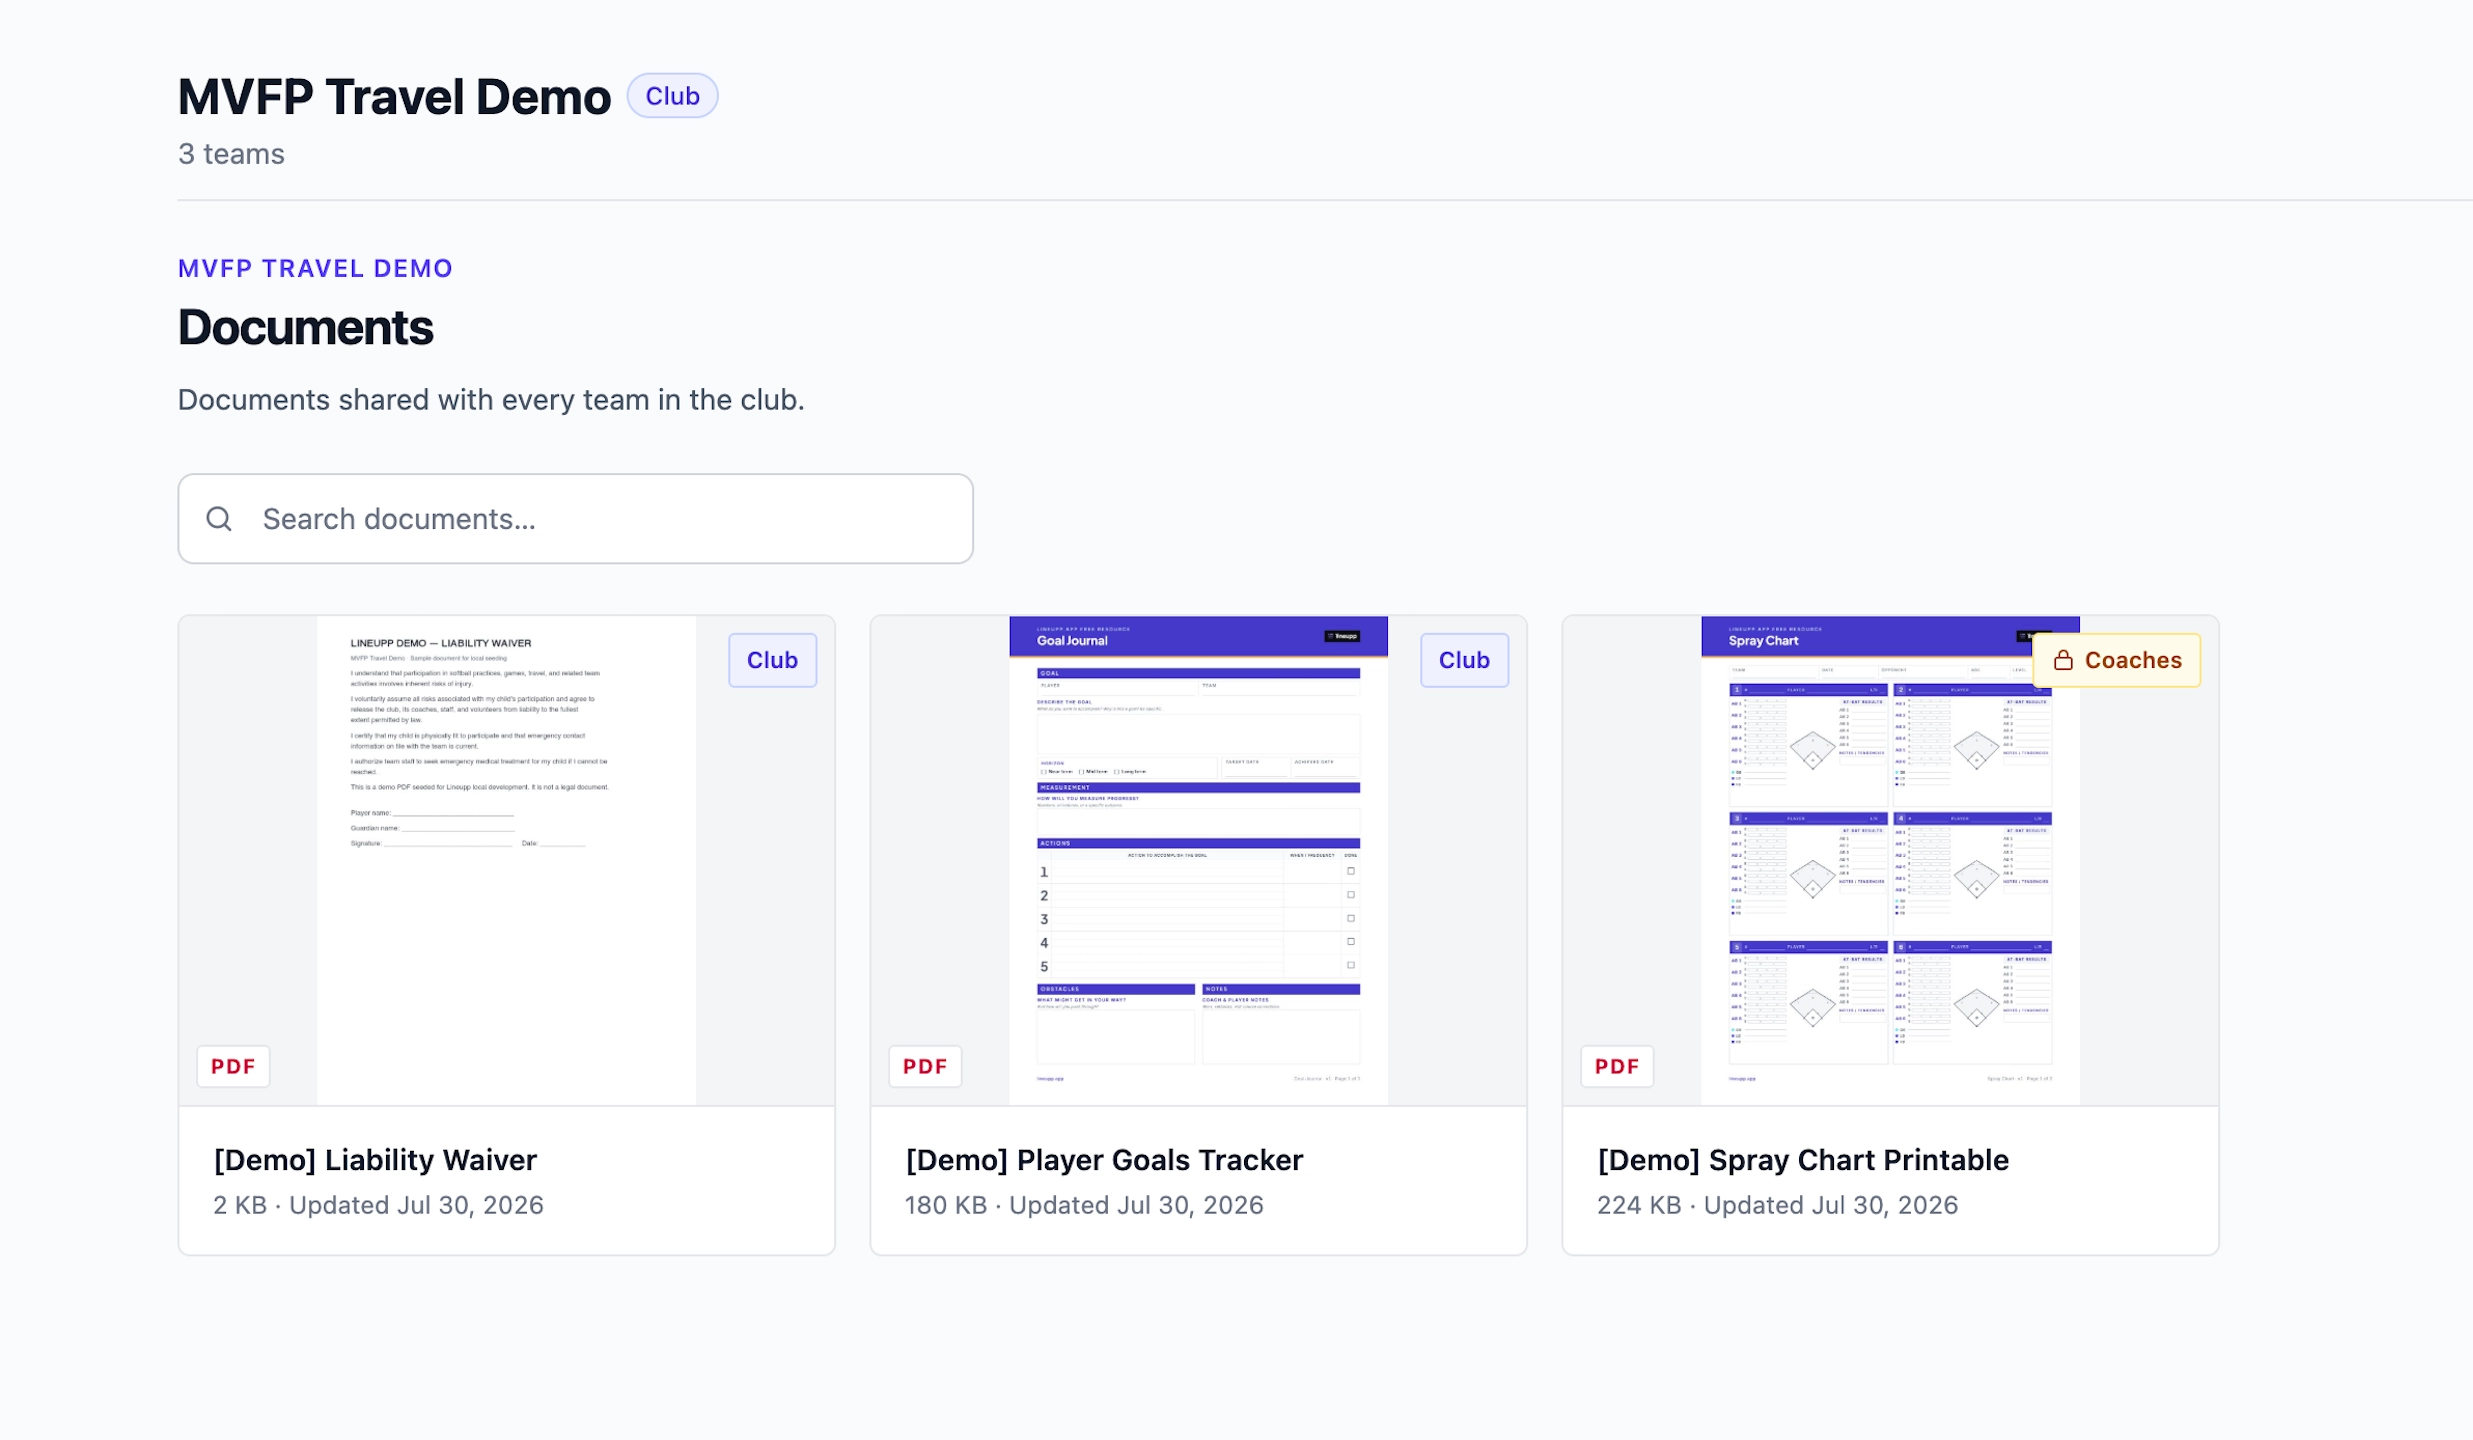2473x1440 pixels.
Task: Click 'Documents shared with every team' description
Action: point(491,400)
